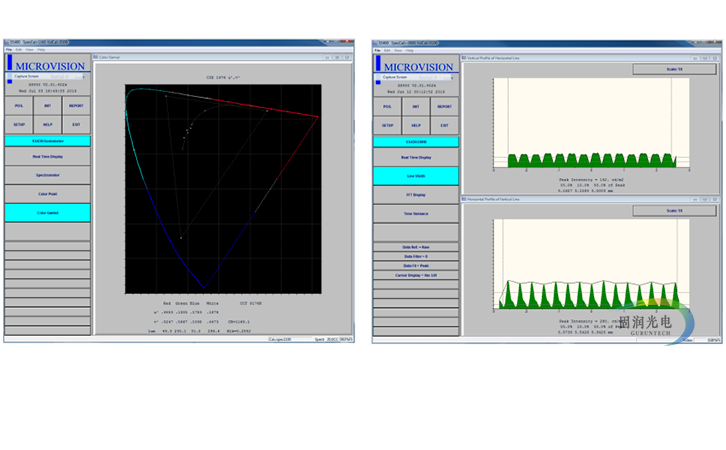Click CCT value text below gamut chart
726x450 pixels.
pyautogui.click(x=250, y=303)
